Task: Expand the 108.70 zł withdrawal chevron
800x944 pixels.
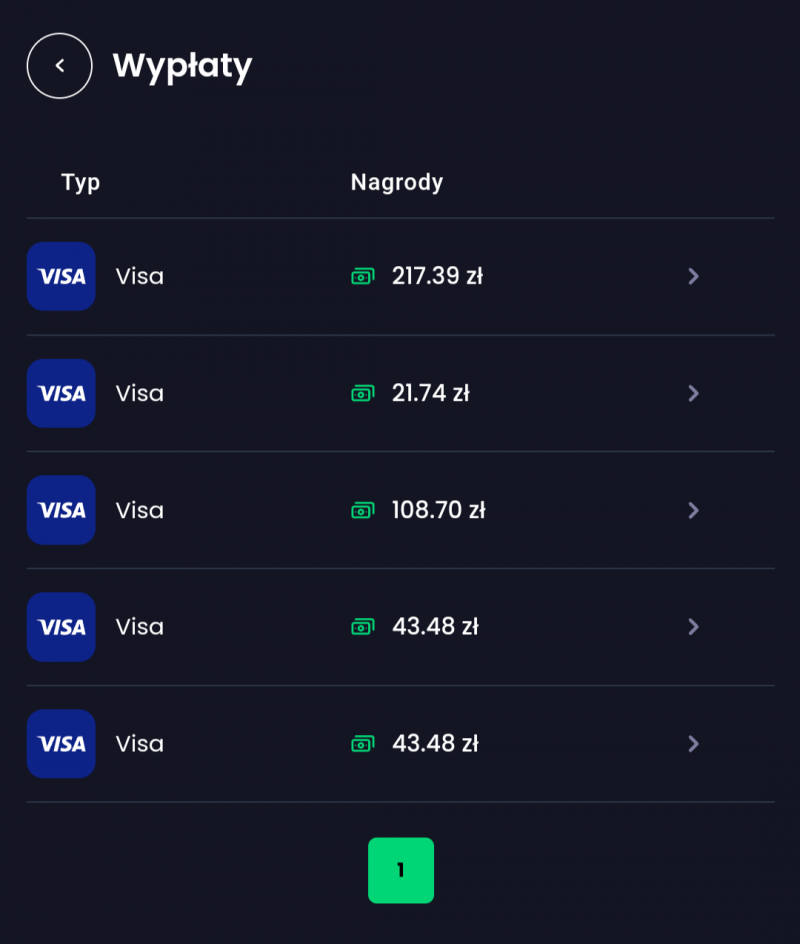Action: (693, 510)
